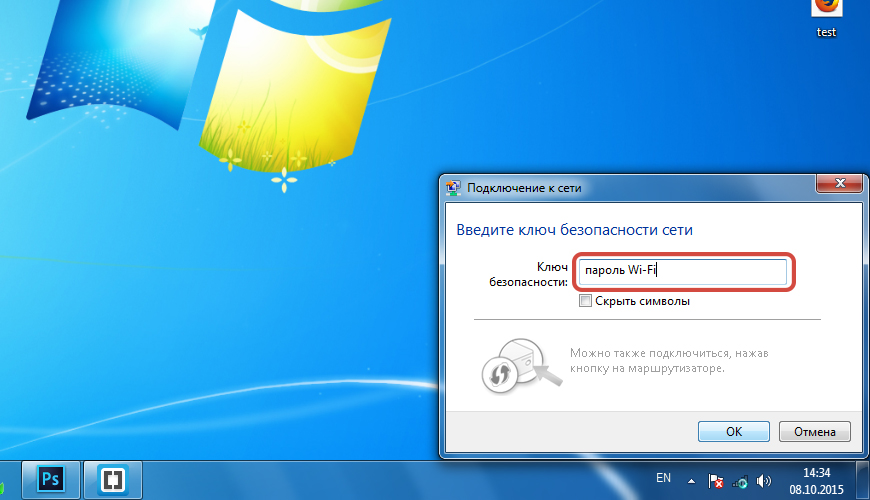This screenshot has width=870, height=500.
Task: Open the test Firefox shortcut on desktop
Action: pos(826,19)
